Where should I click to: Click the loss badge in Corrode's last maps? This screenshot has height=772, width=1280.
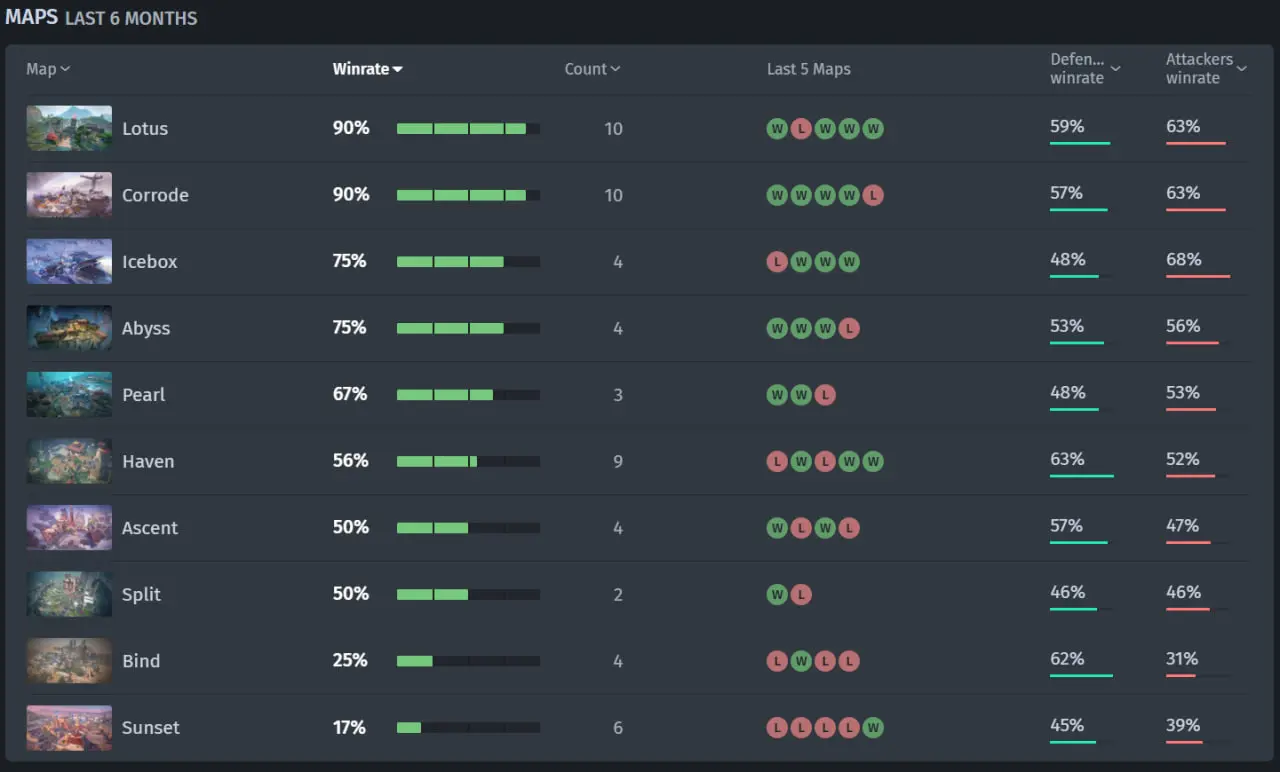(873, 195)
